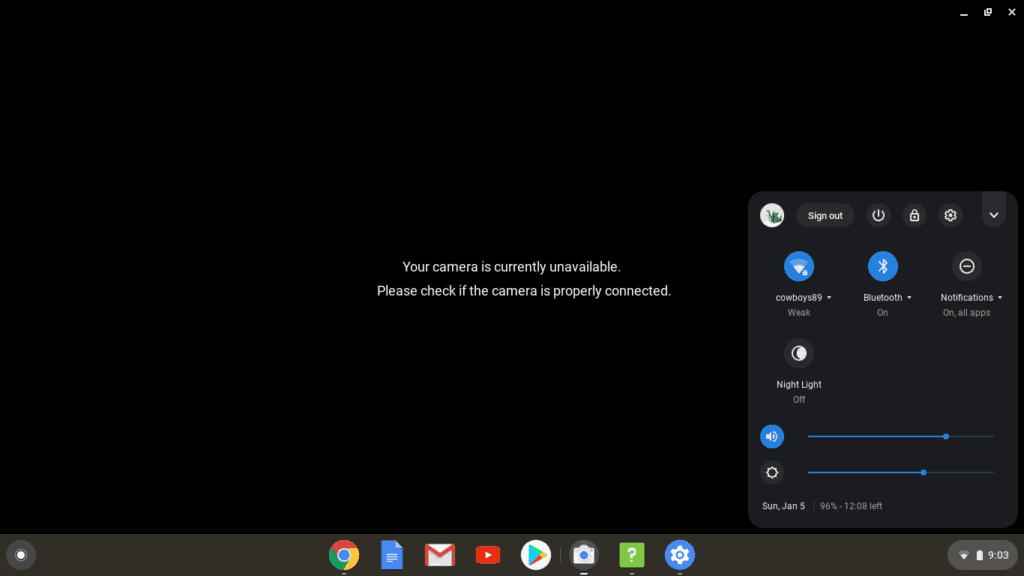Open YouTube from the shelf

488,555
